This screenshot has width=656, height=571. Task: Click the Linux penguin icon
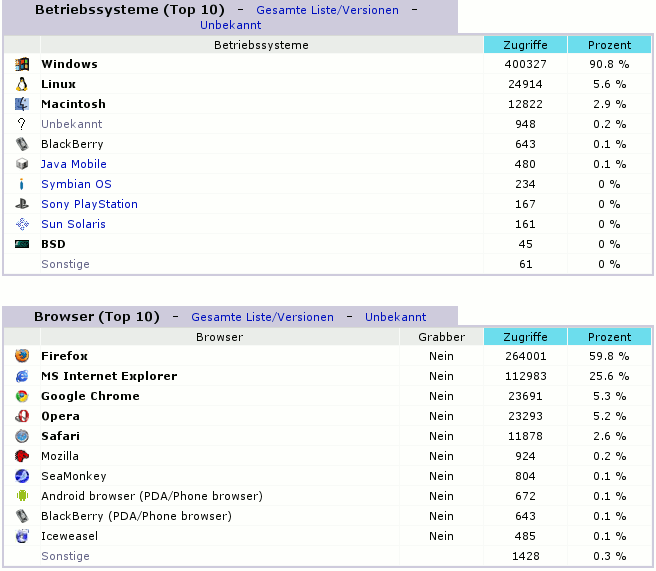point(22,84)
